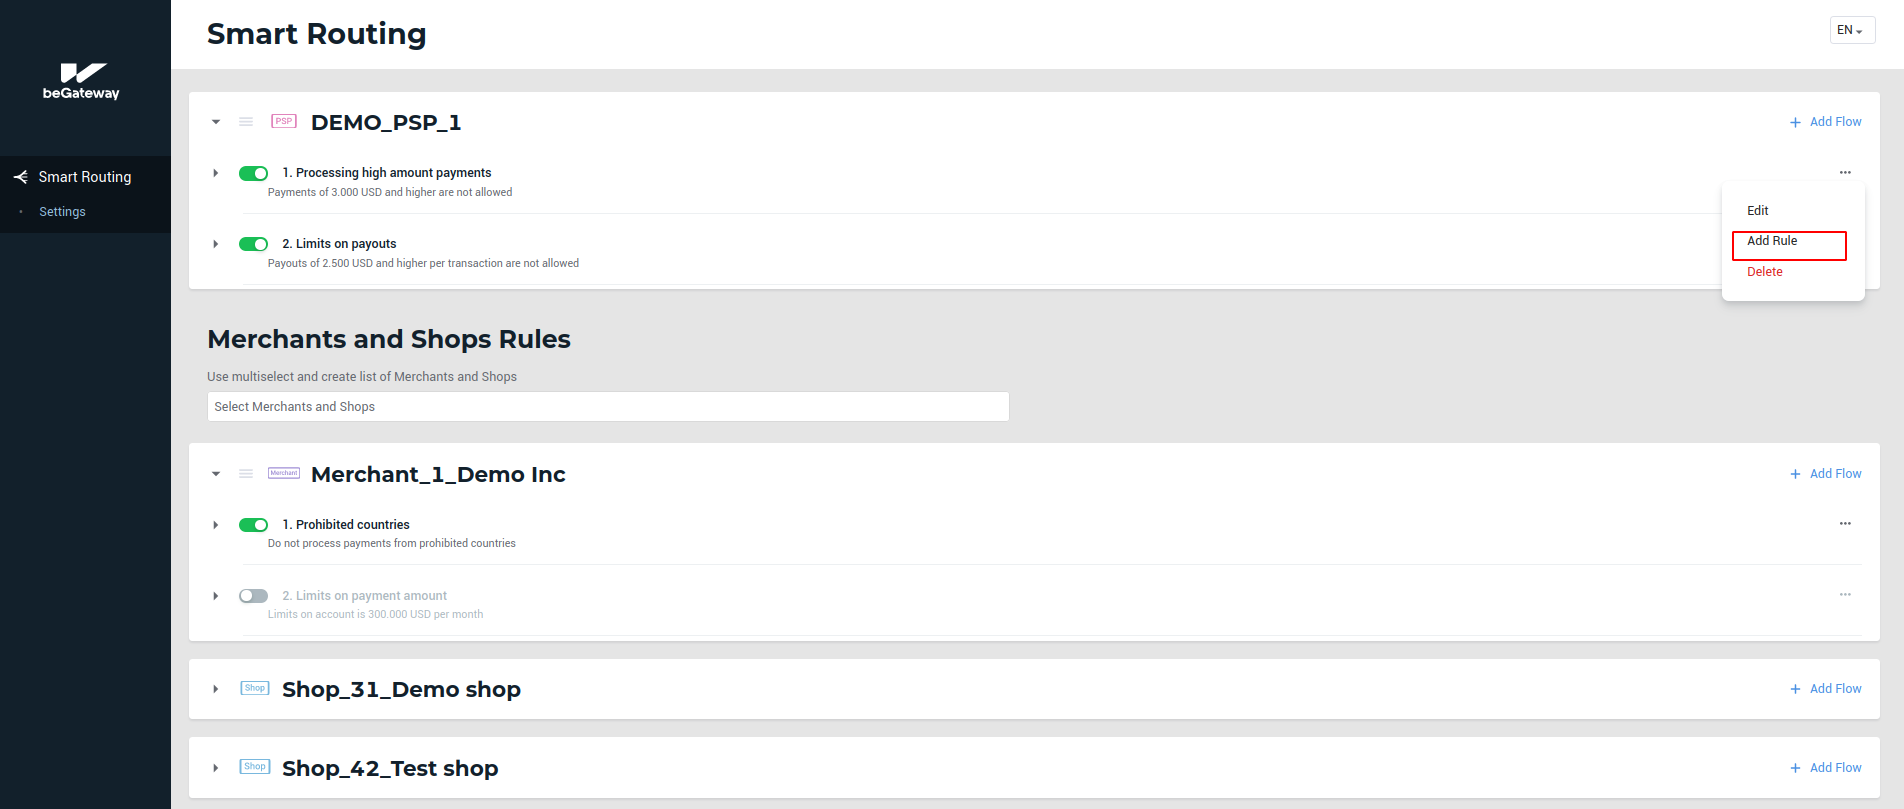
Task: Open more options for Processing high amount payments
Action: (x=1845, y=173)
